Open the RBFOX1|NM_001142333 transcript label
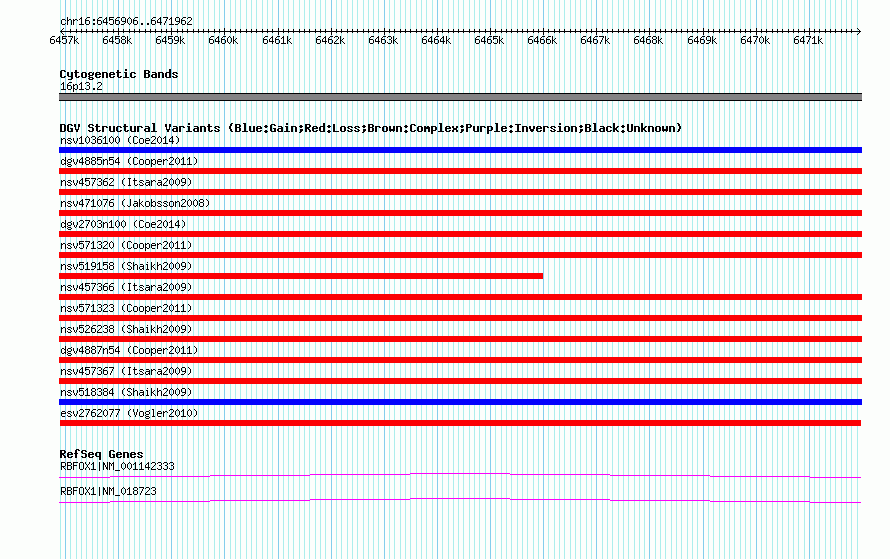Image resolution: width=890 pixels, height=559 pixels. point(117,466)
